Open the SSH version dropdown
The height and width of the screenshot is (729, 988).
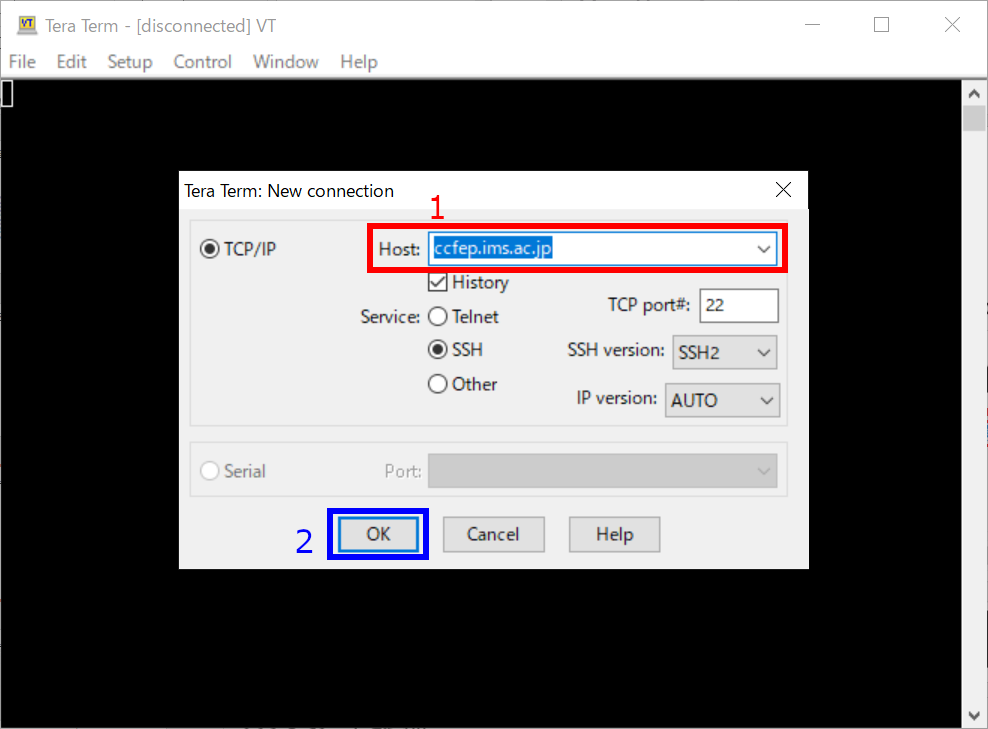tap(725, 352)
